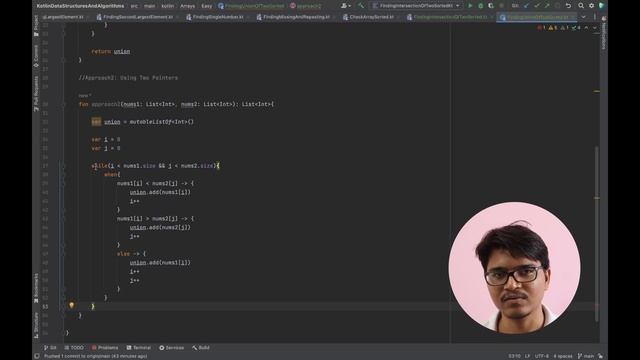Click the JetBrains Toolbox icon at top right

pyautogui.click(x=601, y=6)
